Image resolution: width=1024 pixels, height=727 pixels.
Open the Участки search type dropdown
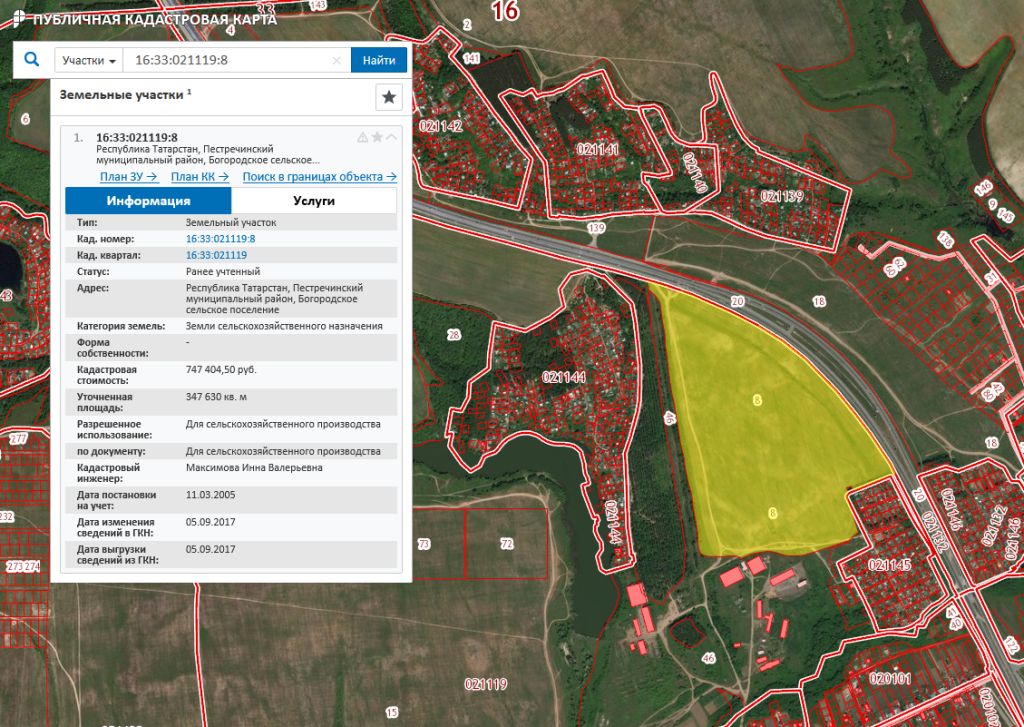tap(89, 60)
